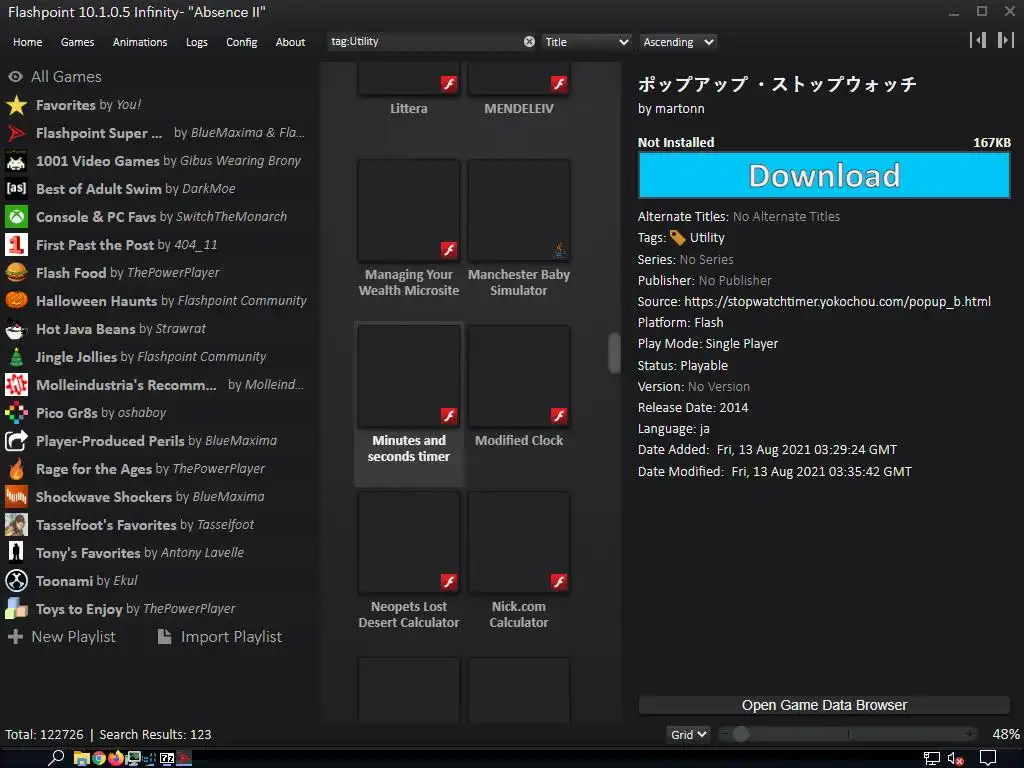
Task: Click the Utility tag icon
Action: pos(677,238)
